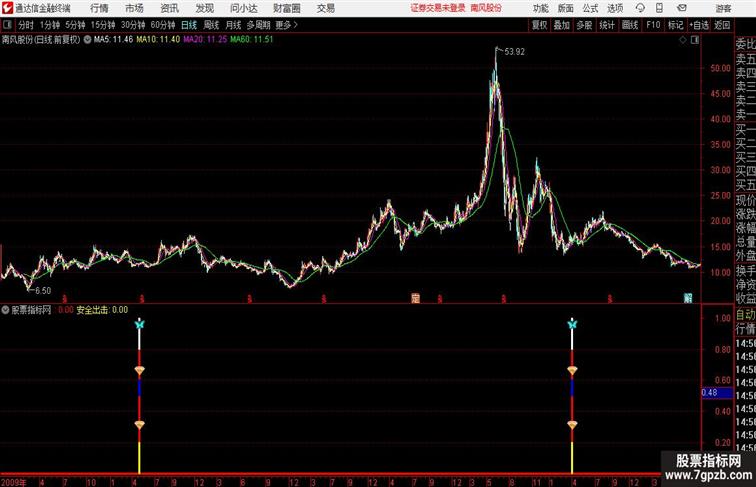
Task: Click the mobile phone icon in title bar
Action: coord(659,8)
